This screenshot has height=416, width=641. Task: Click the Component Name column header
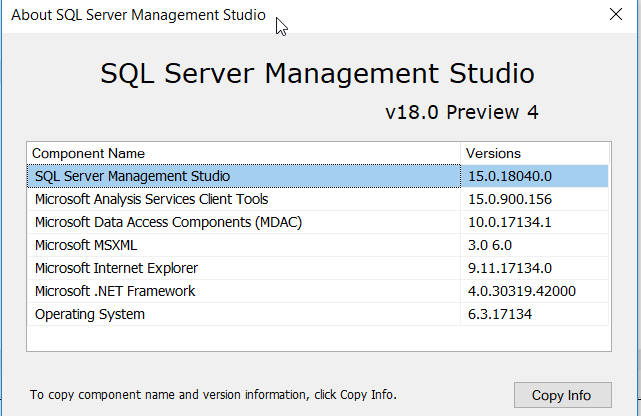(88, 153)
